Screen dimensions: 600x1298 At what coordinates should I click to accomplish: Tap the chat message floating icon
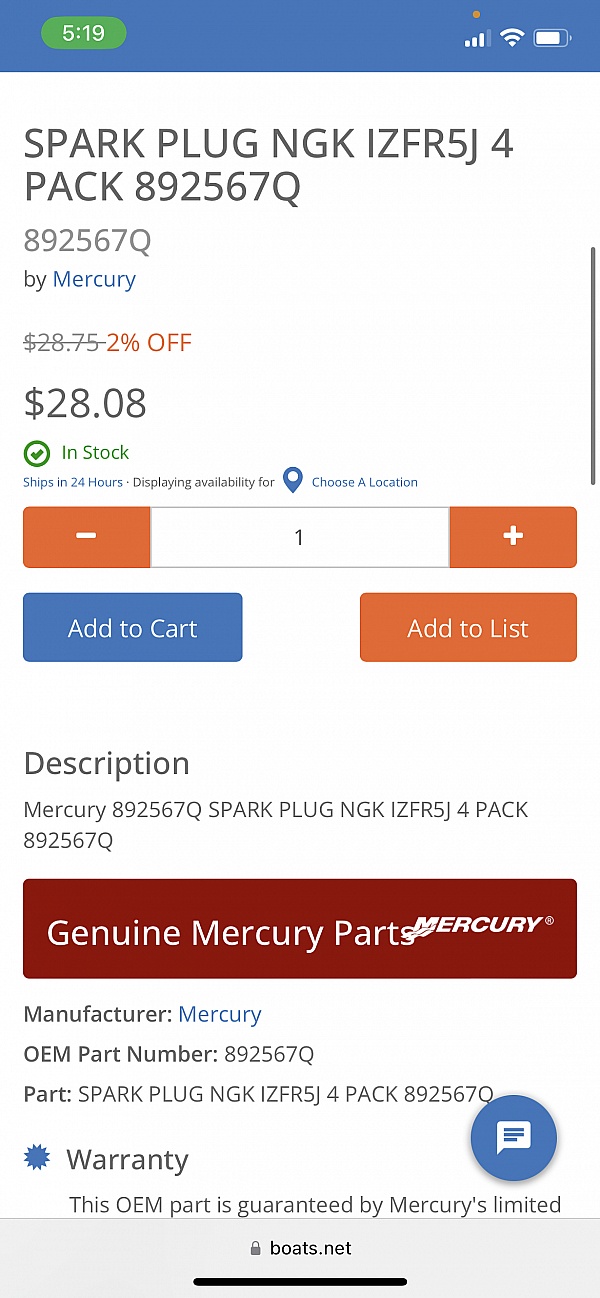tap(513, 1138)
